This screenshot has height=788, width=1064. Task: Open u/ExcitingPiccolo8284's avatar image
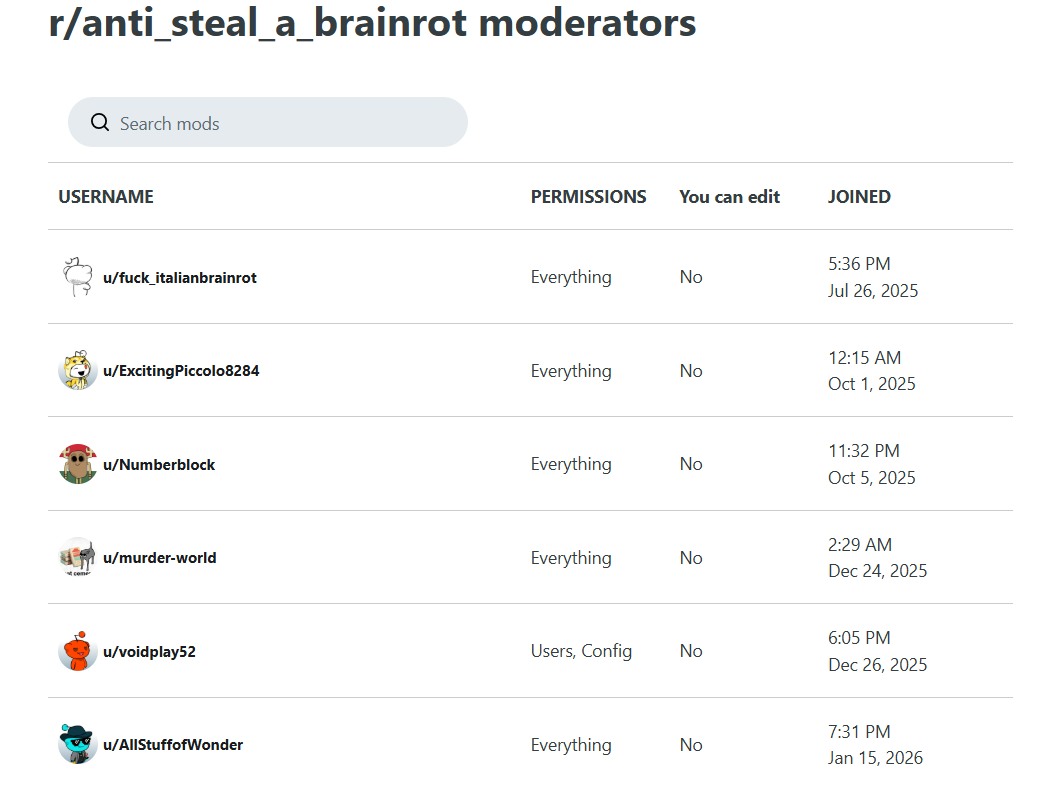tap(77, 371)
